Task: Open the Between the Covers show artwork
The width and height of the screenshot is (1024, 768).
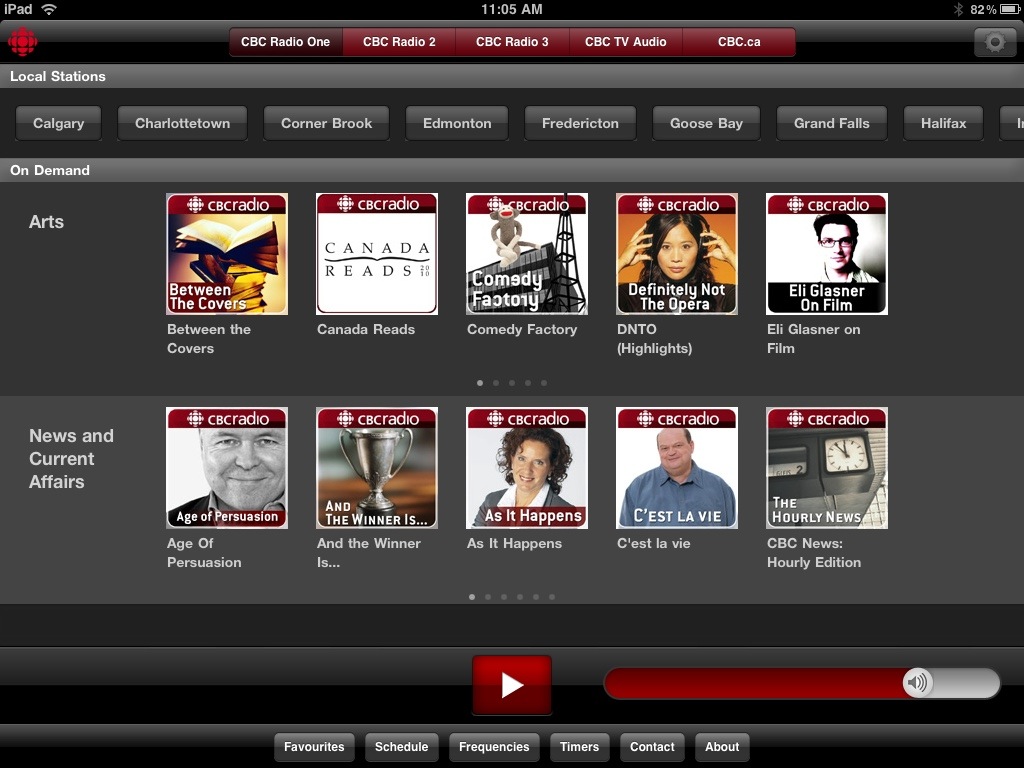Action: point(227,254)
